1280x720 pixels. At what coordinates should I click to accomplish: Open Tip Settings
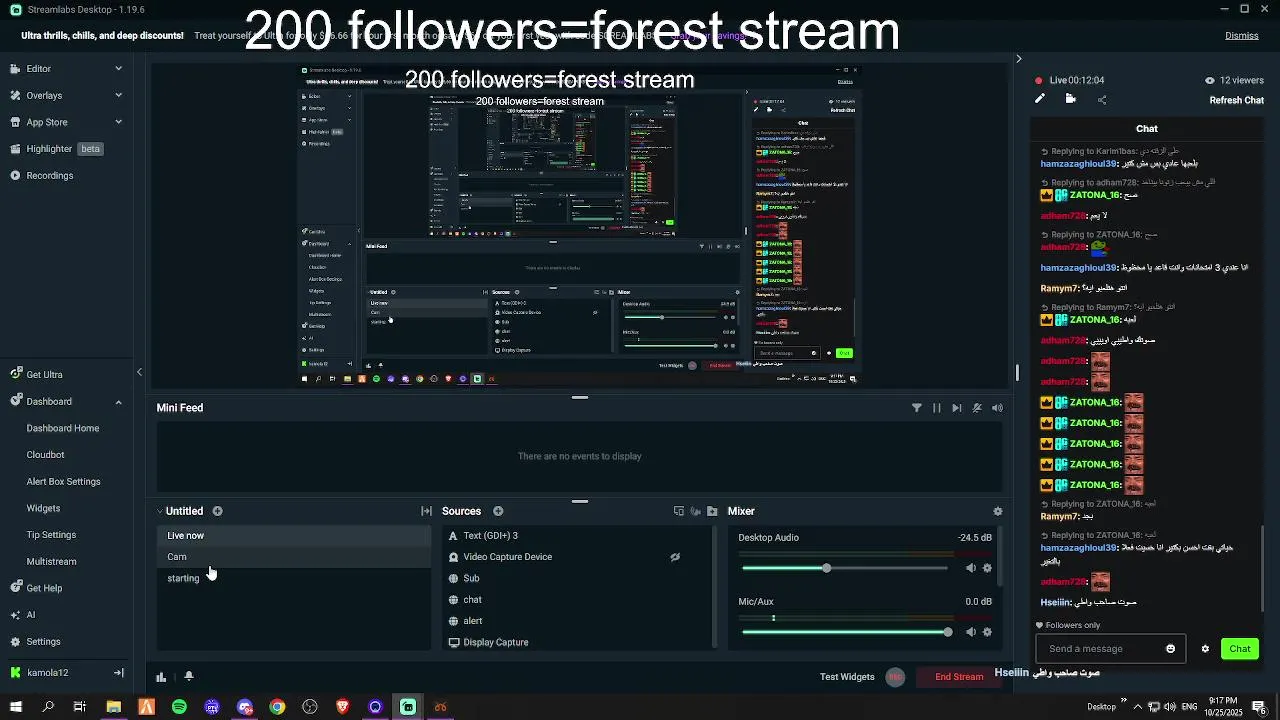[51, 535]
